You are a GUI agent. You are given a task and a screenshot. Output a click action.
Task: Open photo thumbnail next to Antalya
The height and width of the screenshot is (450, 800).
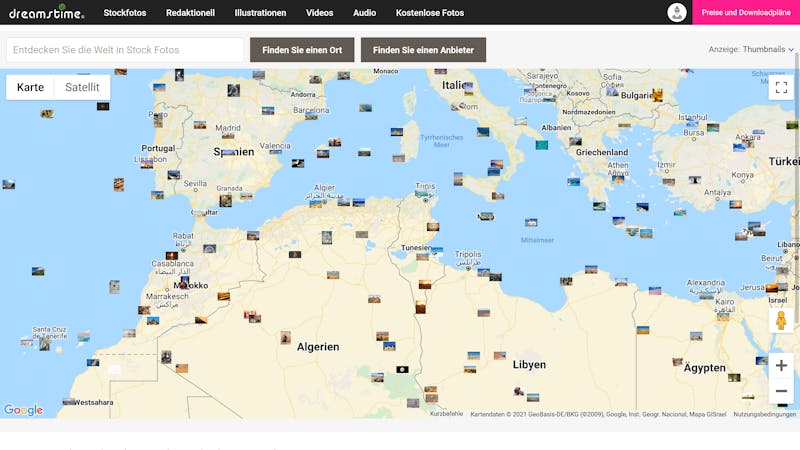735,205
